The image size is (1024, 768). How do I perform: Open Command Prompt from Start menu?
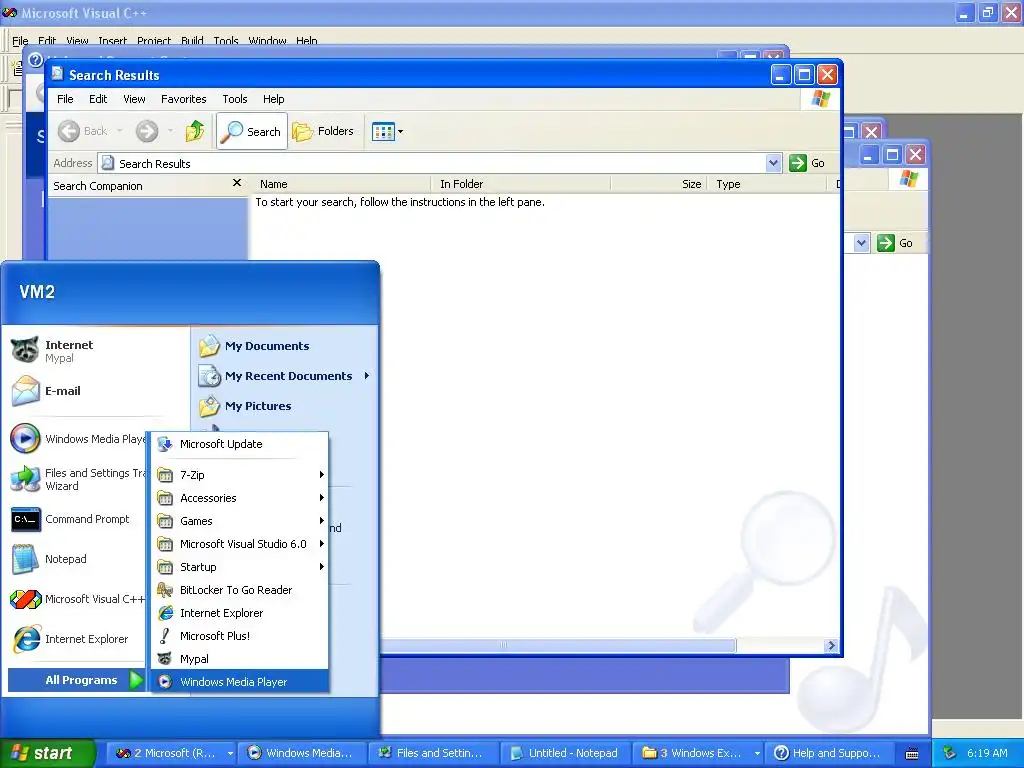pyautogui.click(x=78, y=519)
